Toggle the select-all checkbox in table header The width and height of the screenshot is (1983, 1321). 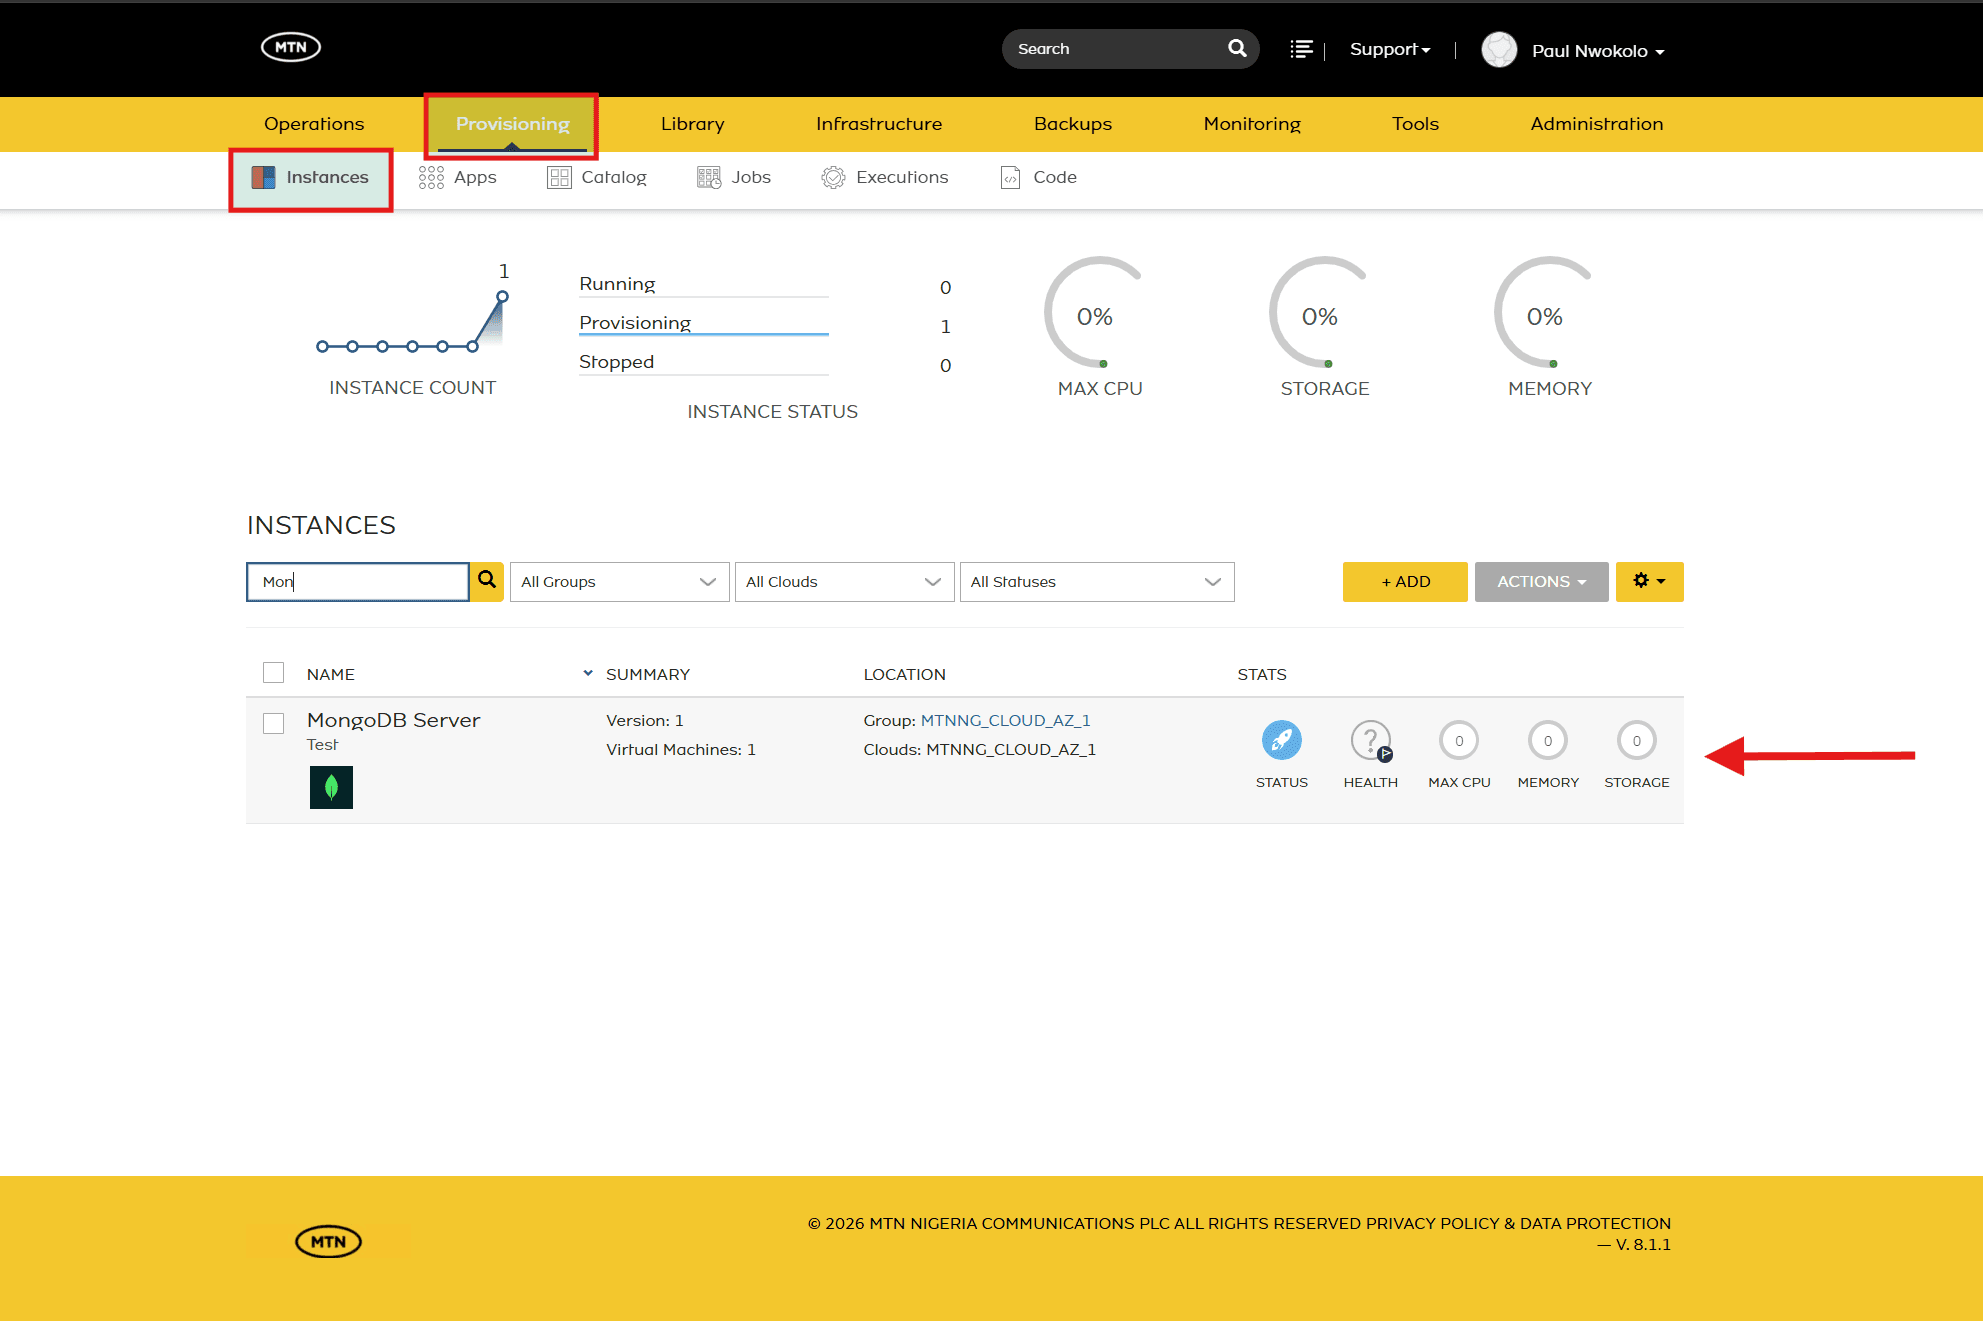click(x=273, y=673)
